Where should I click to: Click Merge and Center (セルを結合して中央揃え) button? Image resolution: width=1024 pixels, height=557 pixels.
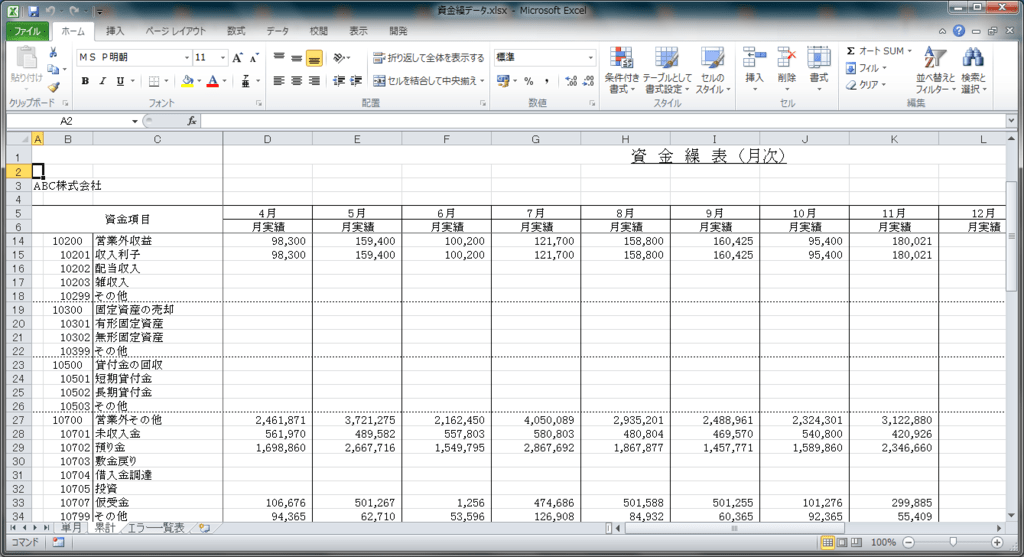(x=428, y=81)
